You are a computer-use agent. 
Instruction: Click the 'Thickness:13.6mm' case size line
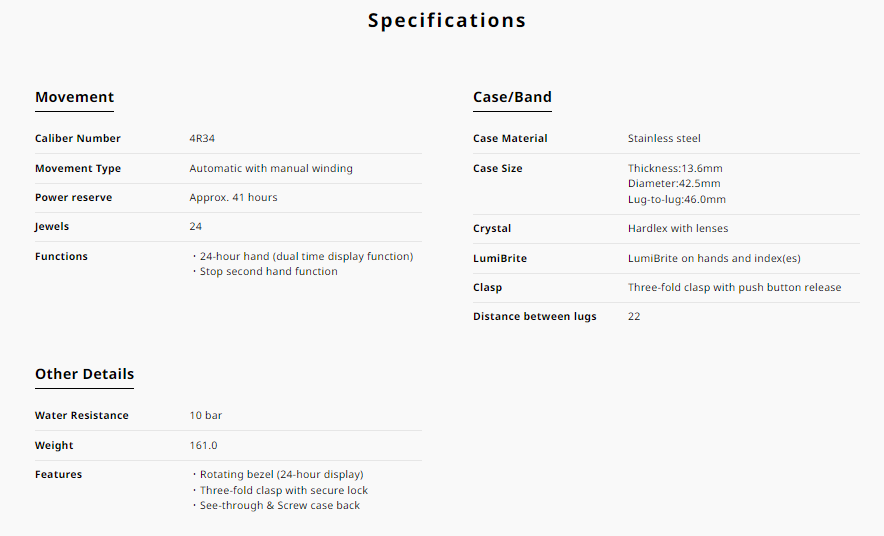click(x=675, y=169)
